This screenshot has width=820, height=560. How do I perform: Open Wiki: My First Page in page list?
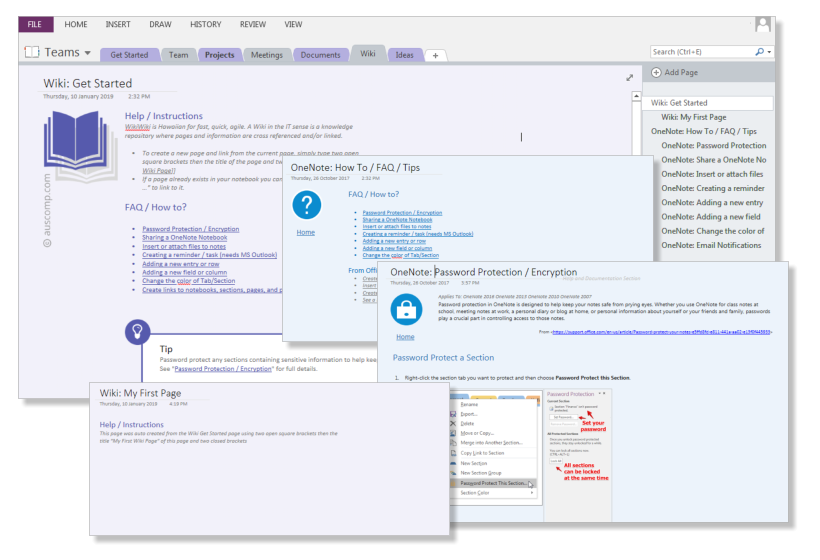pos(693,117)
